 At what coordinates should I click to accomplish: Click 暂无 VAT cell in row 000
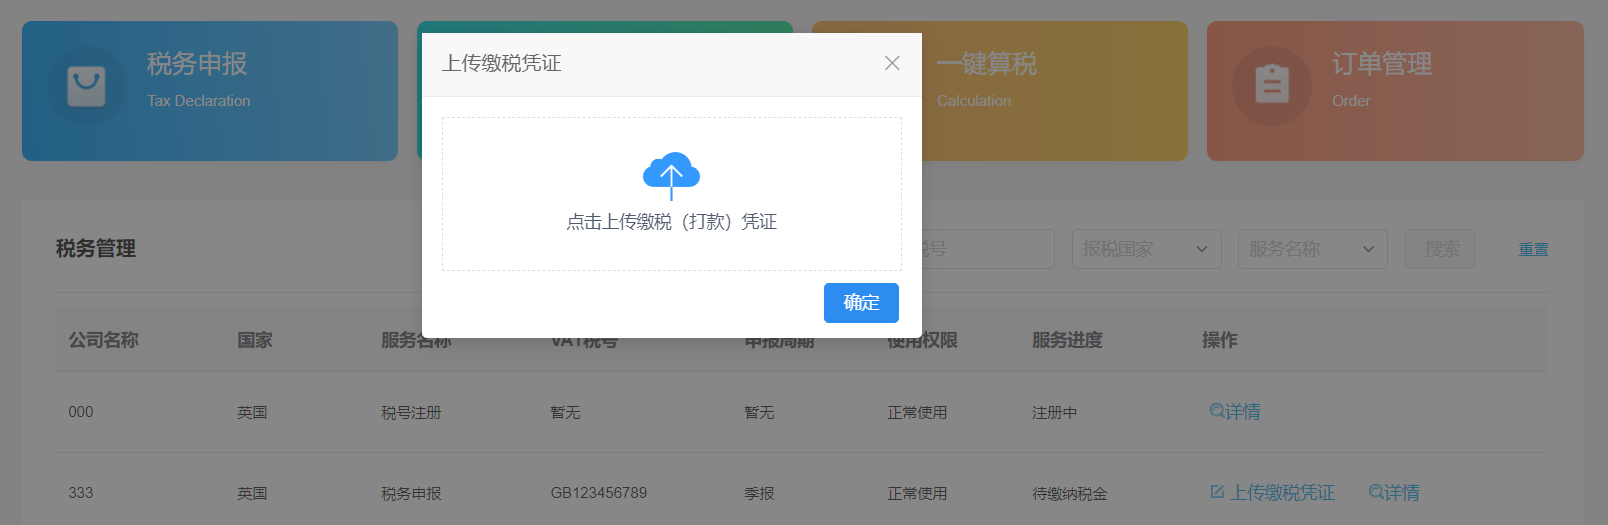click(x=565, y=412)
